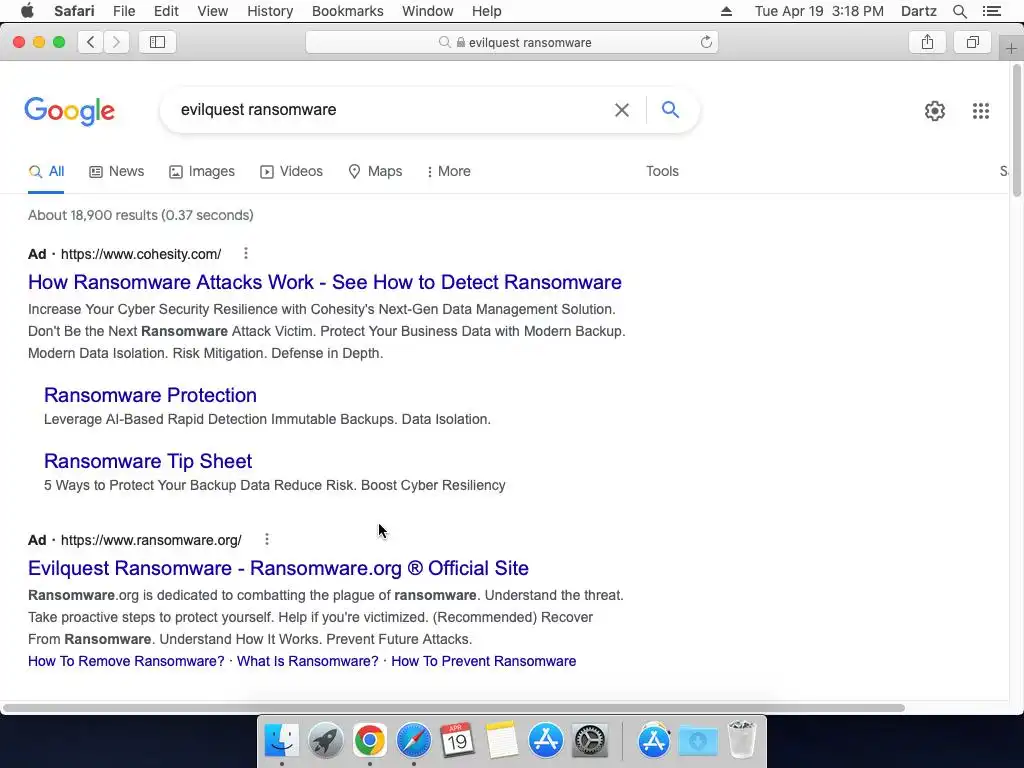Click the date and time in menu bar
Image resolution: width=1024 pixels, height=768 pixels.
click(x=819, y=11)
